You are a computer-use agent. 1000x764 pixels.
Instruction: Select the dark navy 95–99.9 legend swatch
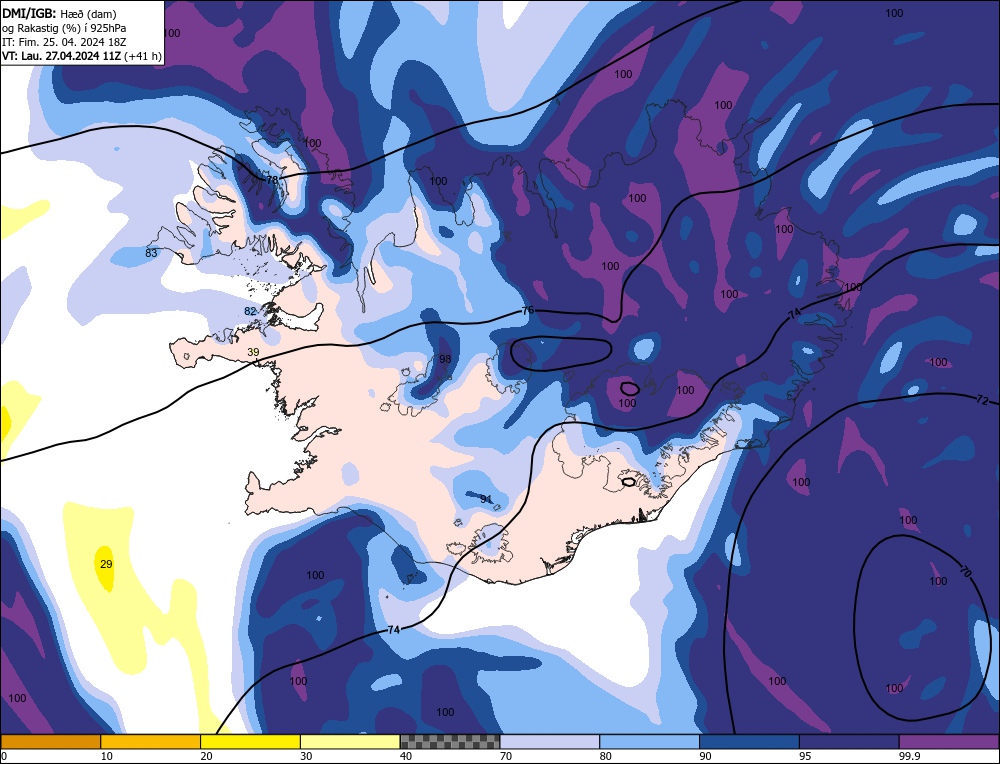pyautogui.click(x=849, y=742)
